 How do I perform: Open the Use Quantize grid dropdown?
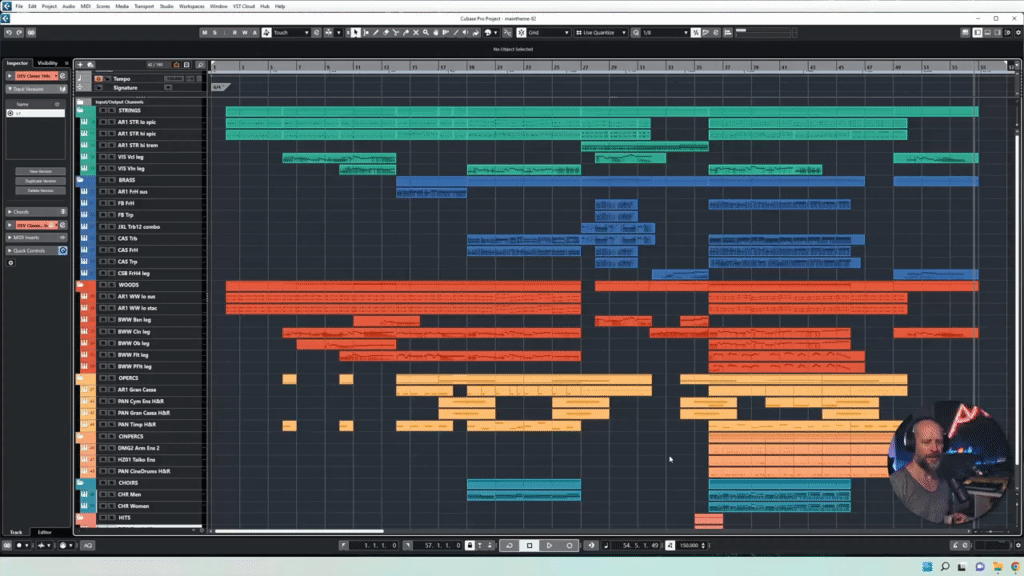click(601, 33)
